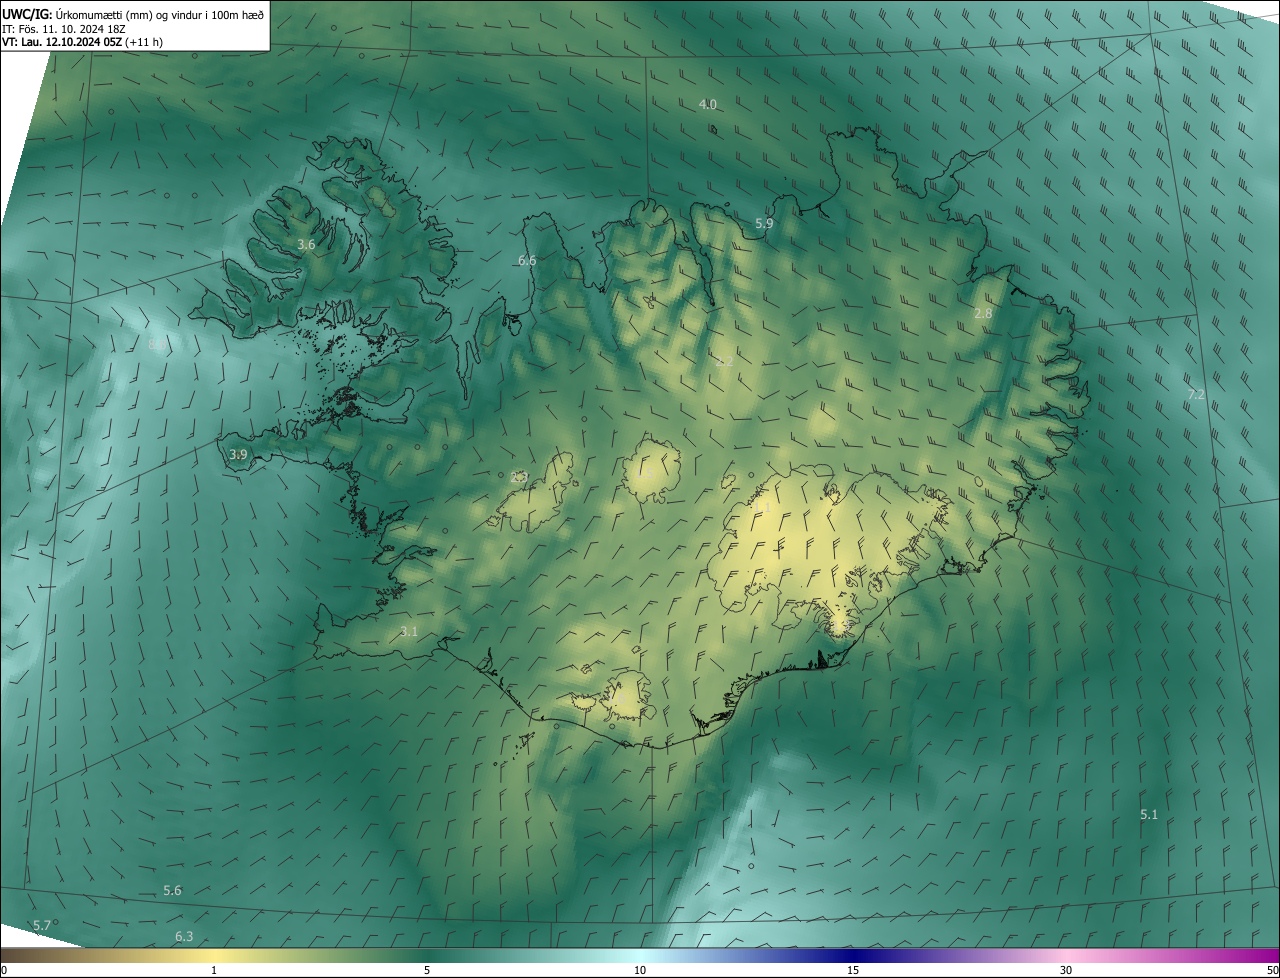The width and height of the screenshot is (1280, 978).
Task: Click the color scale tick label "0"
Action: pos(4,970)
